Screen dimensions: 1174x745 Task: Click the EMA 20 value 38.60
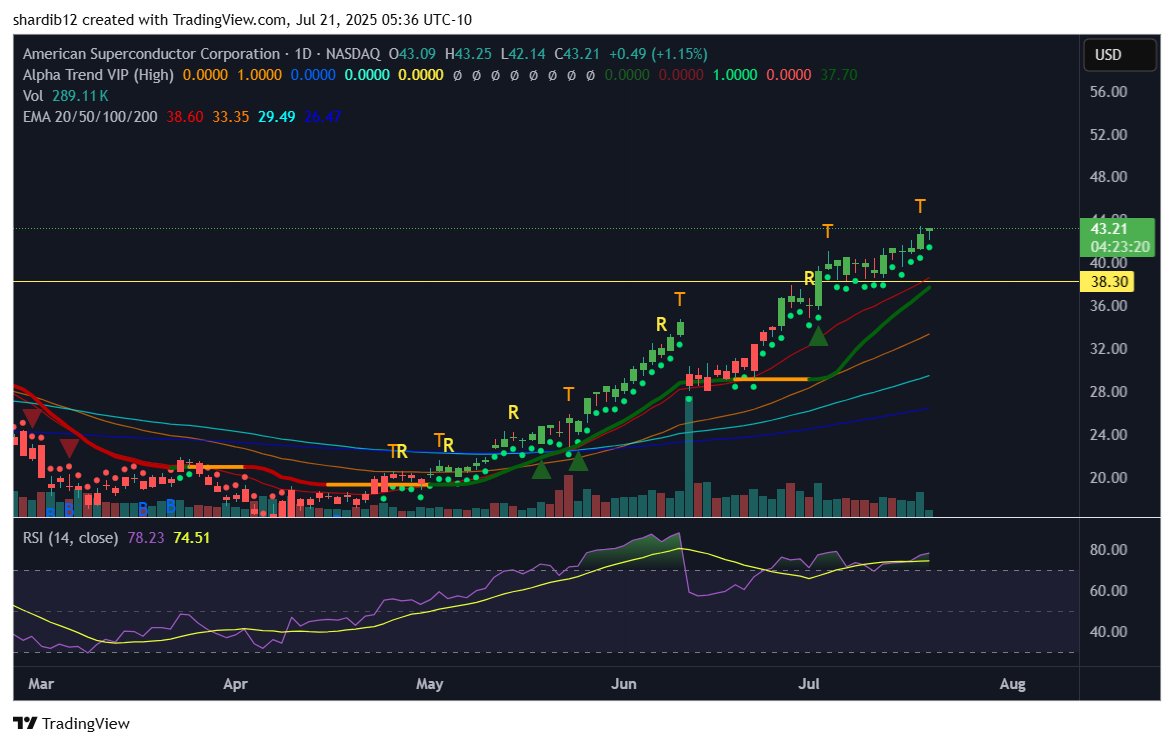click(184, 117)
